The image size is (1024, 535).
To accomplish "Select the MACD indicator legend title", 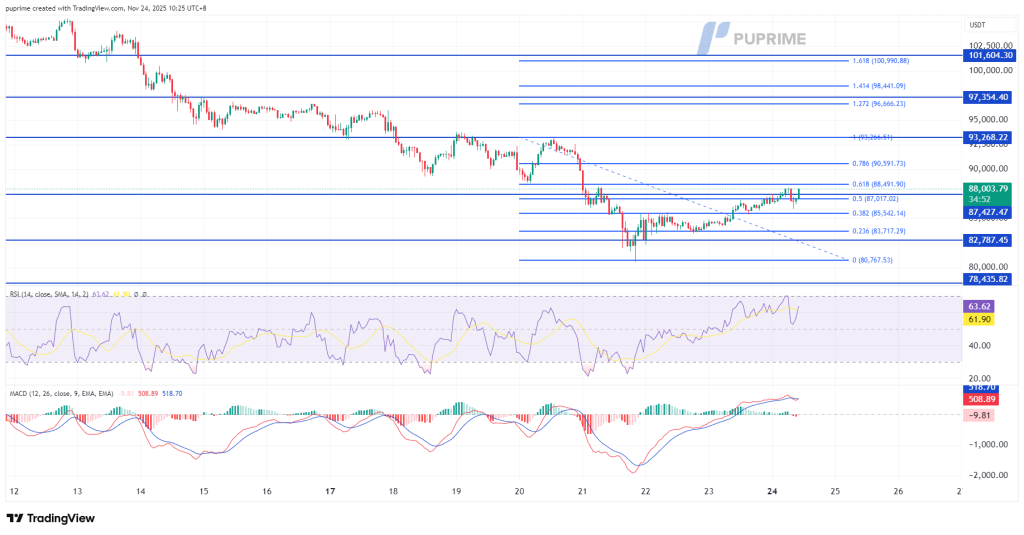I will click(x=60, y=394).
